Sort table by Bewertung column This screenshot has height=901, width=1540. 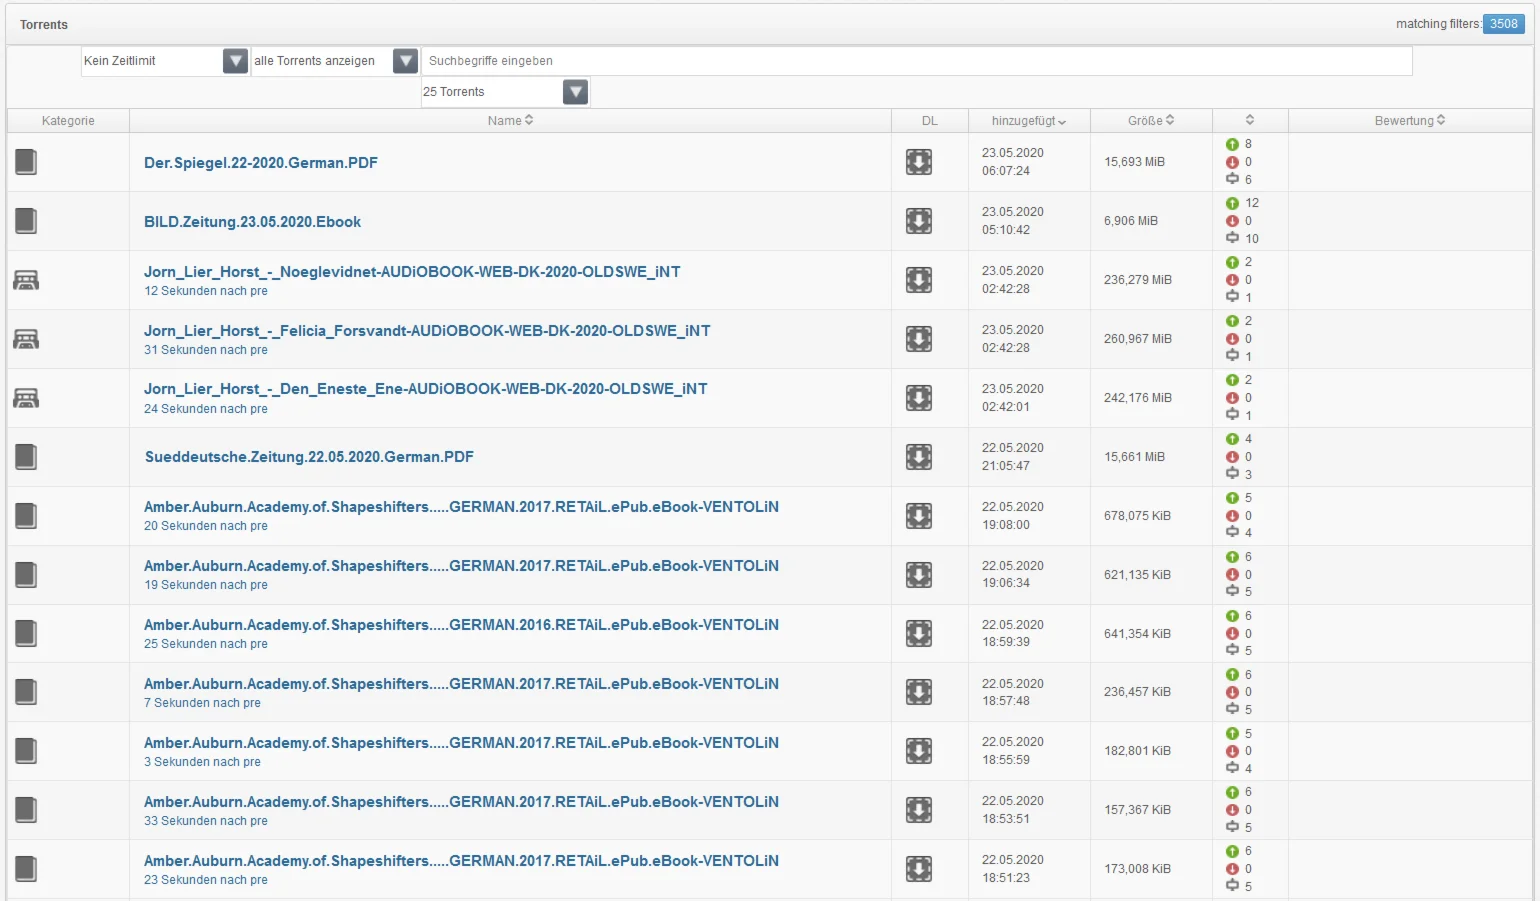[x=1410, y=121]
